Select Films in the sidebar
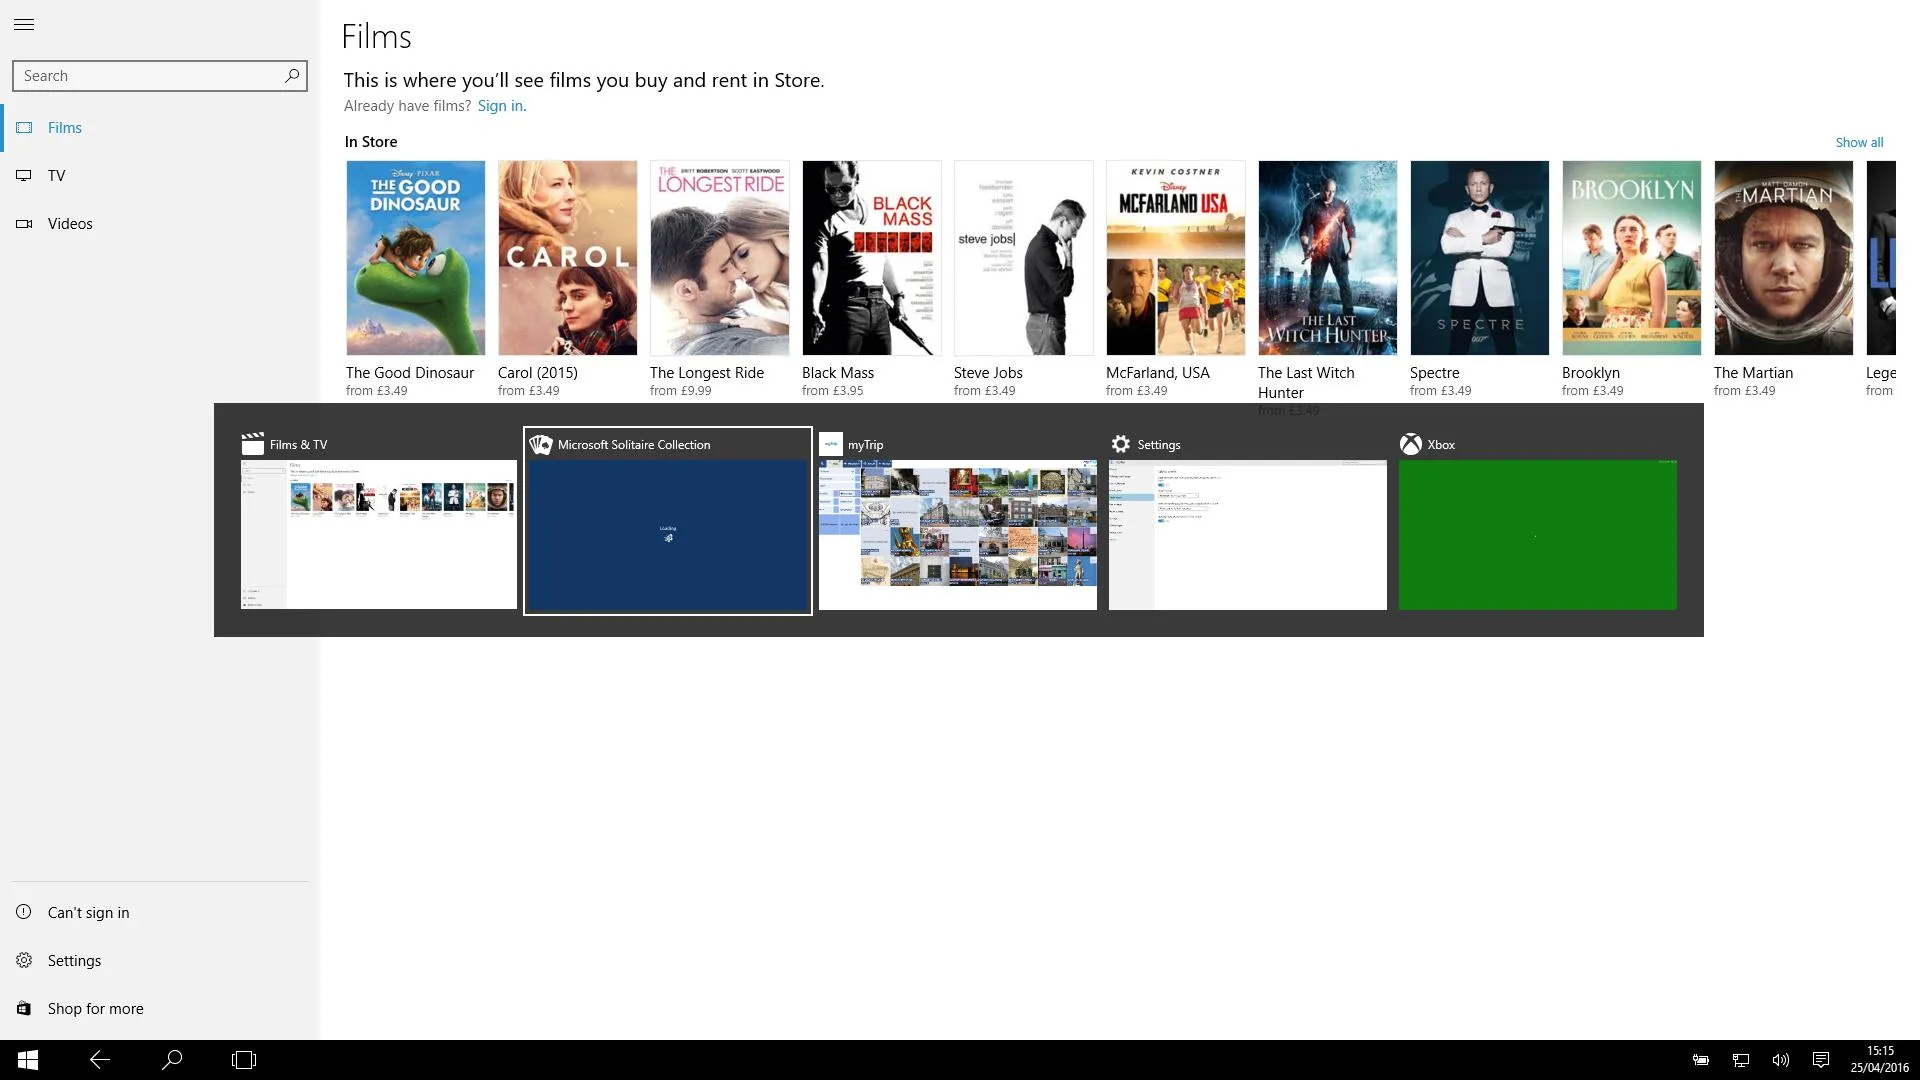 pyautogui.click(x=64, y=128)
